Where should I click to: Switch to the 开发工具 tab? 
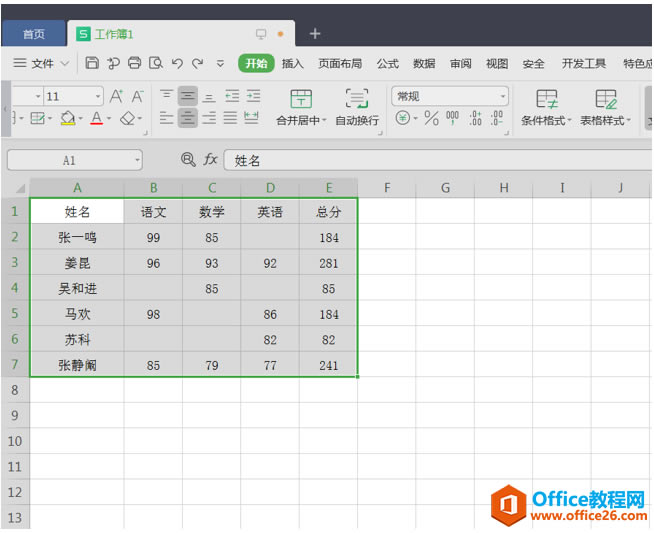pos(584,63)
